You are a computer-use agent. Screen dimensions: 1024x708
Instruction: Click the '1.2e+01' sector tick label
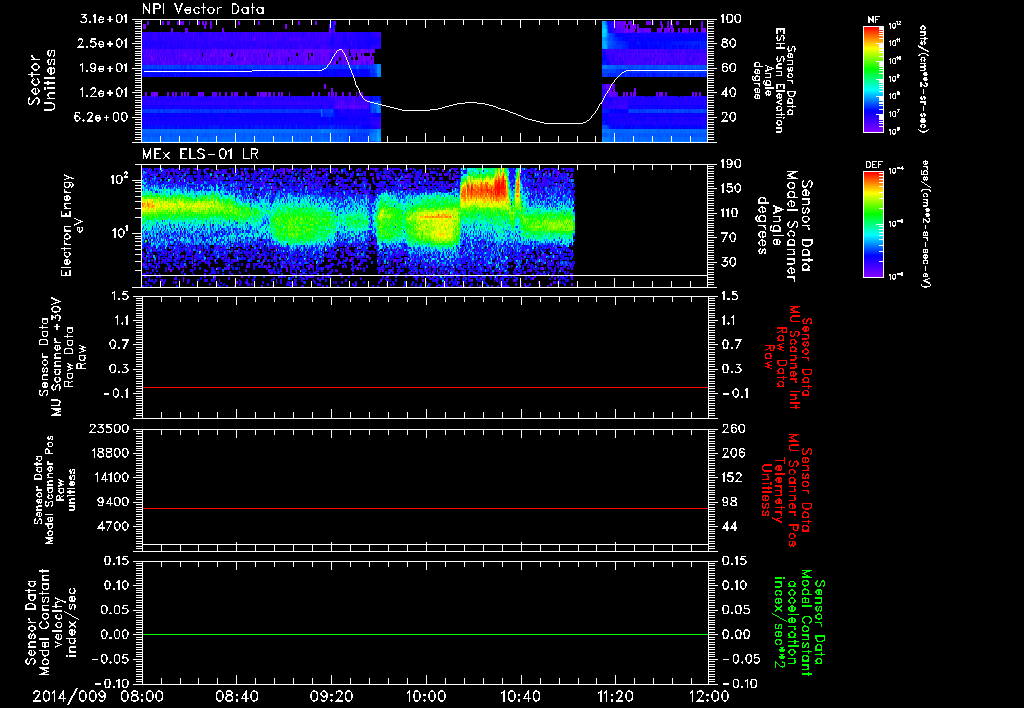tap(104, 93)
